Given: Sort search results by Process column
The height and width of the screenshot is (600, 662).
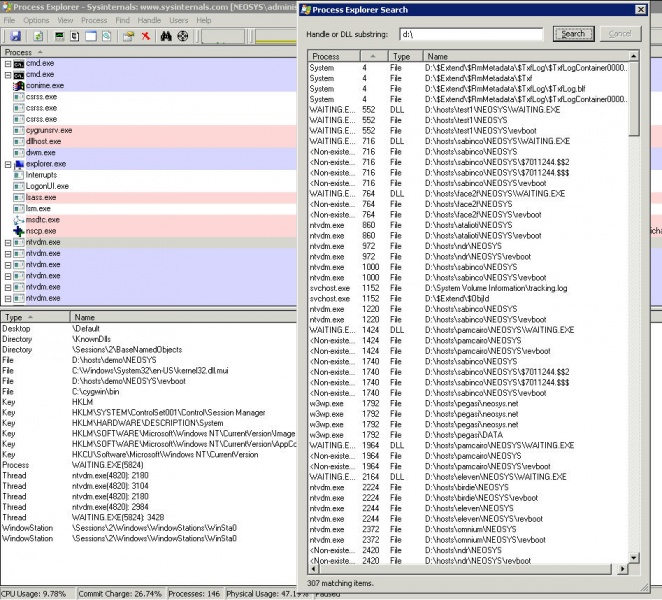Looking at the screenshot, I should pyautogui.click(x=334, y=56).
